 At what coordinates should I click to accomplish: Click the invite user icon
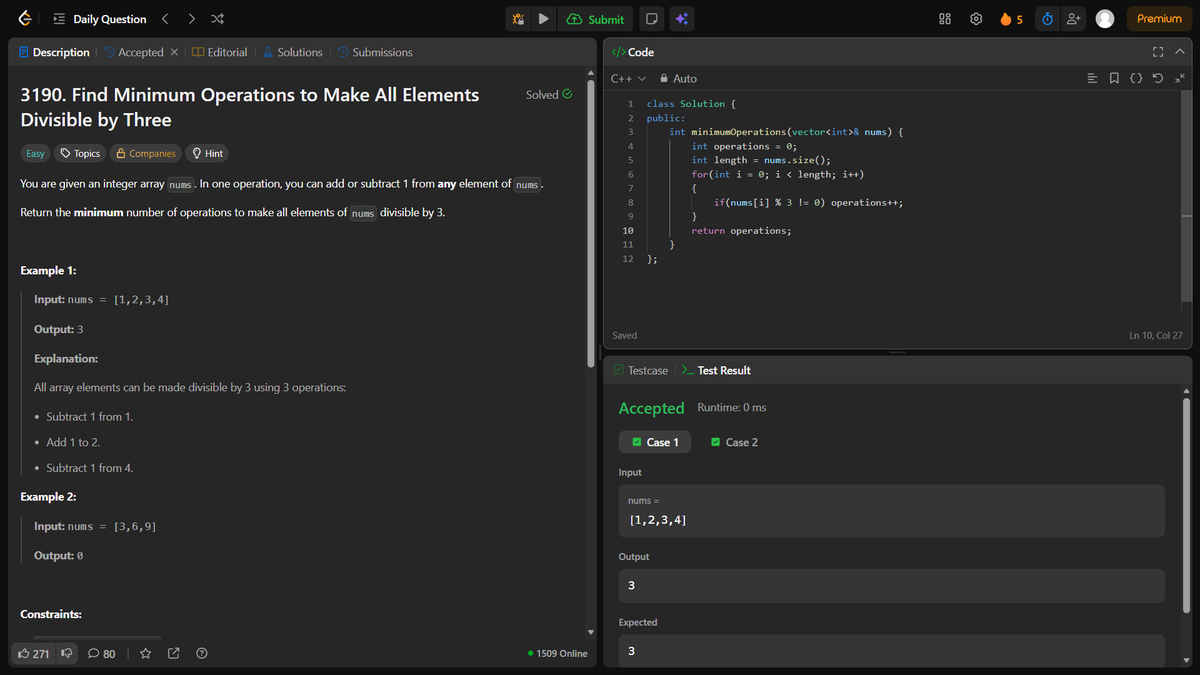[x=1073, y=19]
